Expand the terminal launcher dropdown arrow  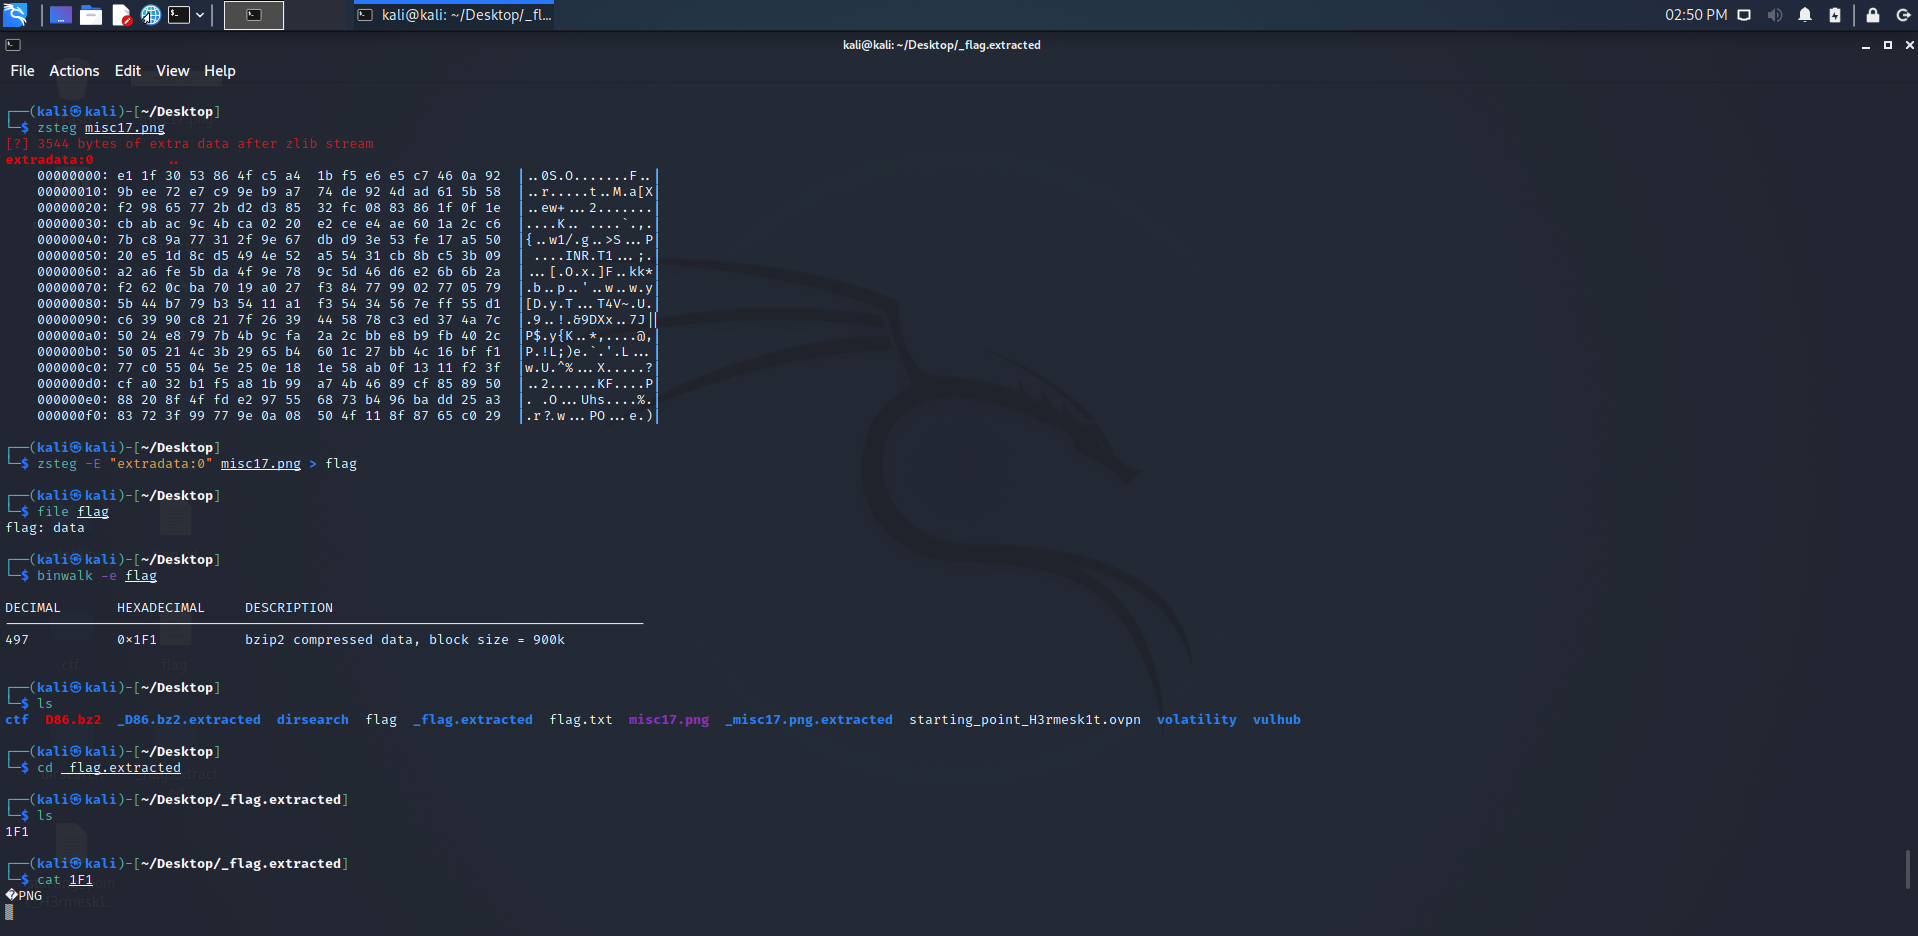[x=200, y=15]
